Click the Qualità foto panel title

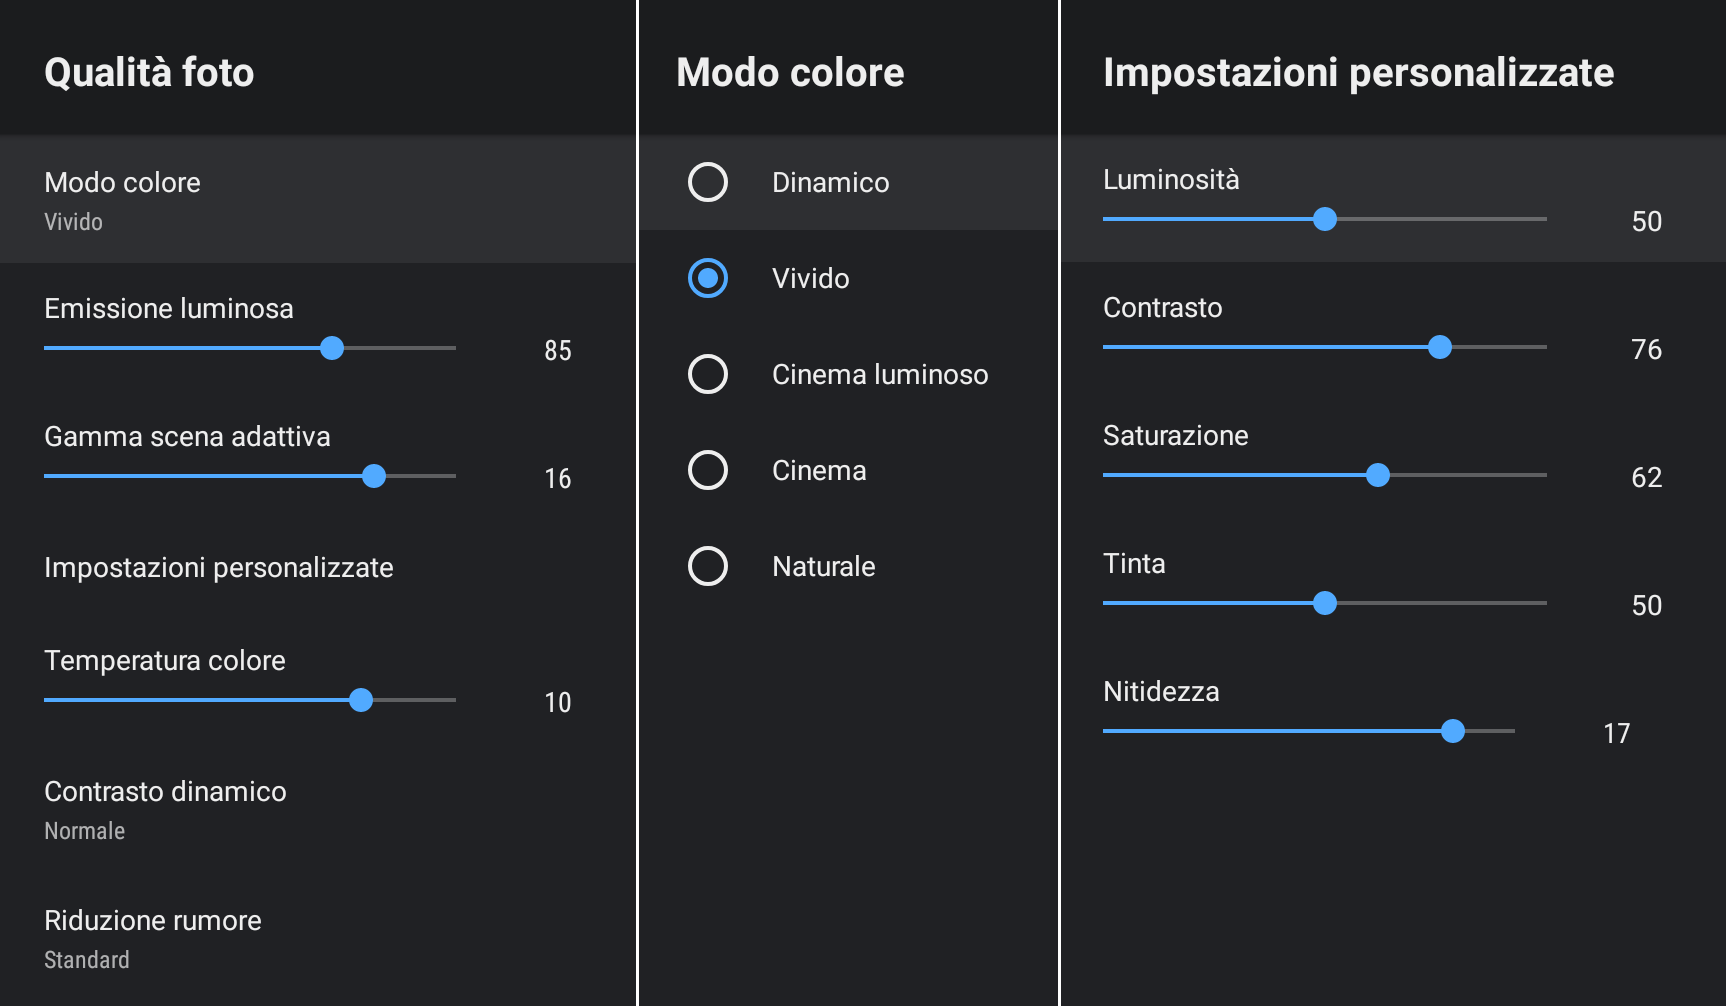click(149, 73)
